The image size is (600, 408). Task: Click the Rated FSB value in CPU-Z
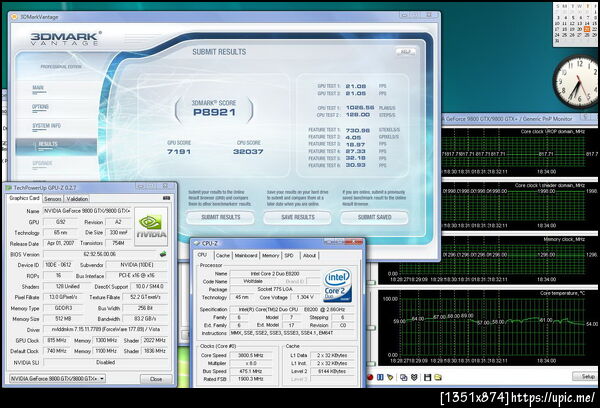[251, 379]
